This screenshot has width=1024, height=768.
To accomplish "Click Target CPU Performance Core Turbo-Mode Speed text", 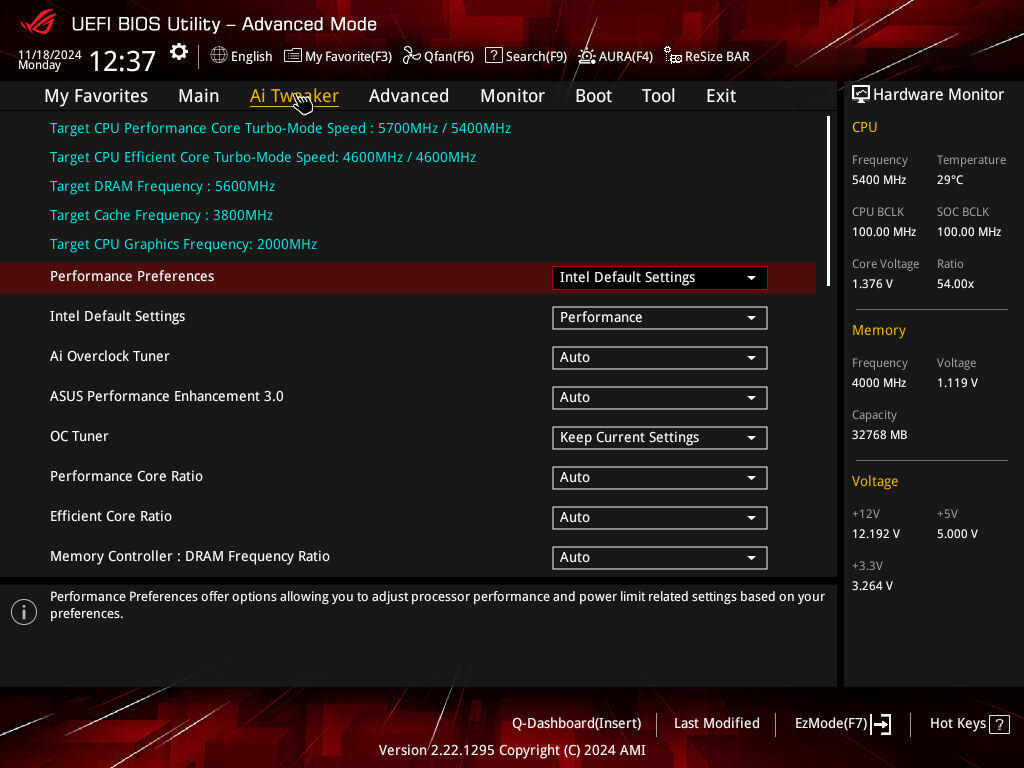I will coord(280,128).
